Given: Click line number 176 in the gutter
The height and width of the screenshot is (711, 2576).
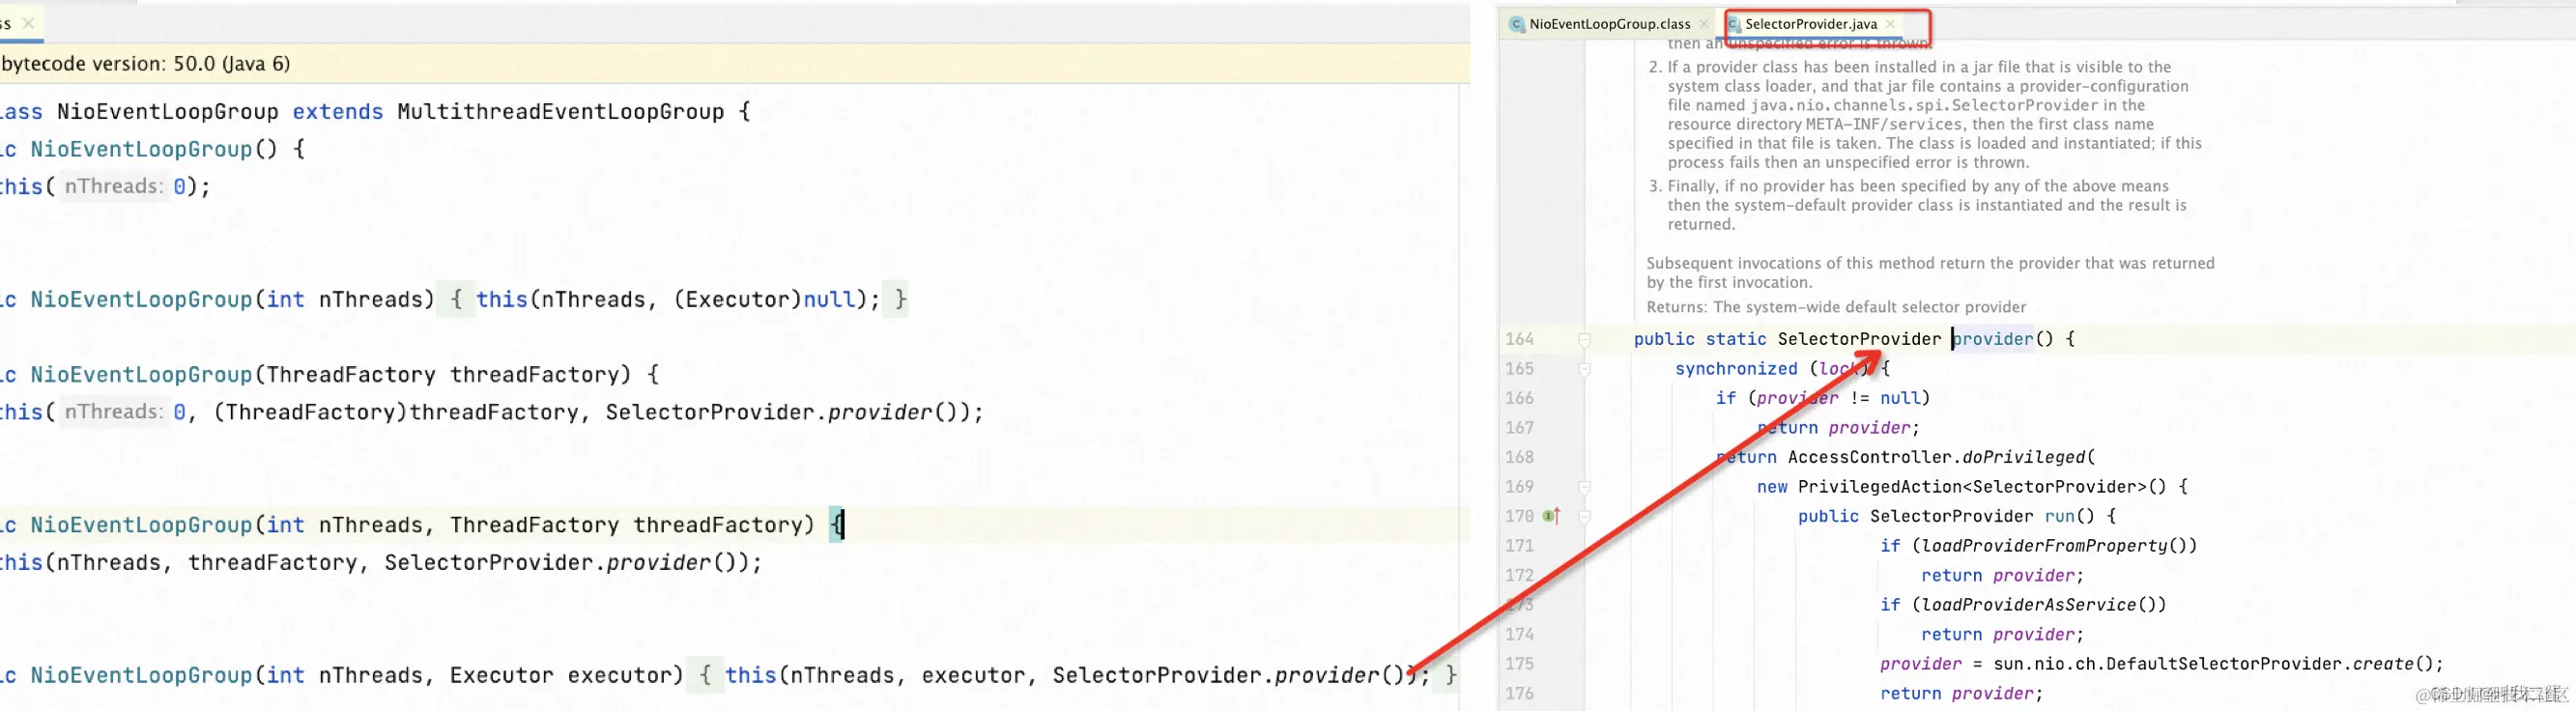Looking at the screenshot, I should point(1519,693).
